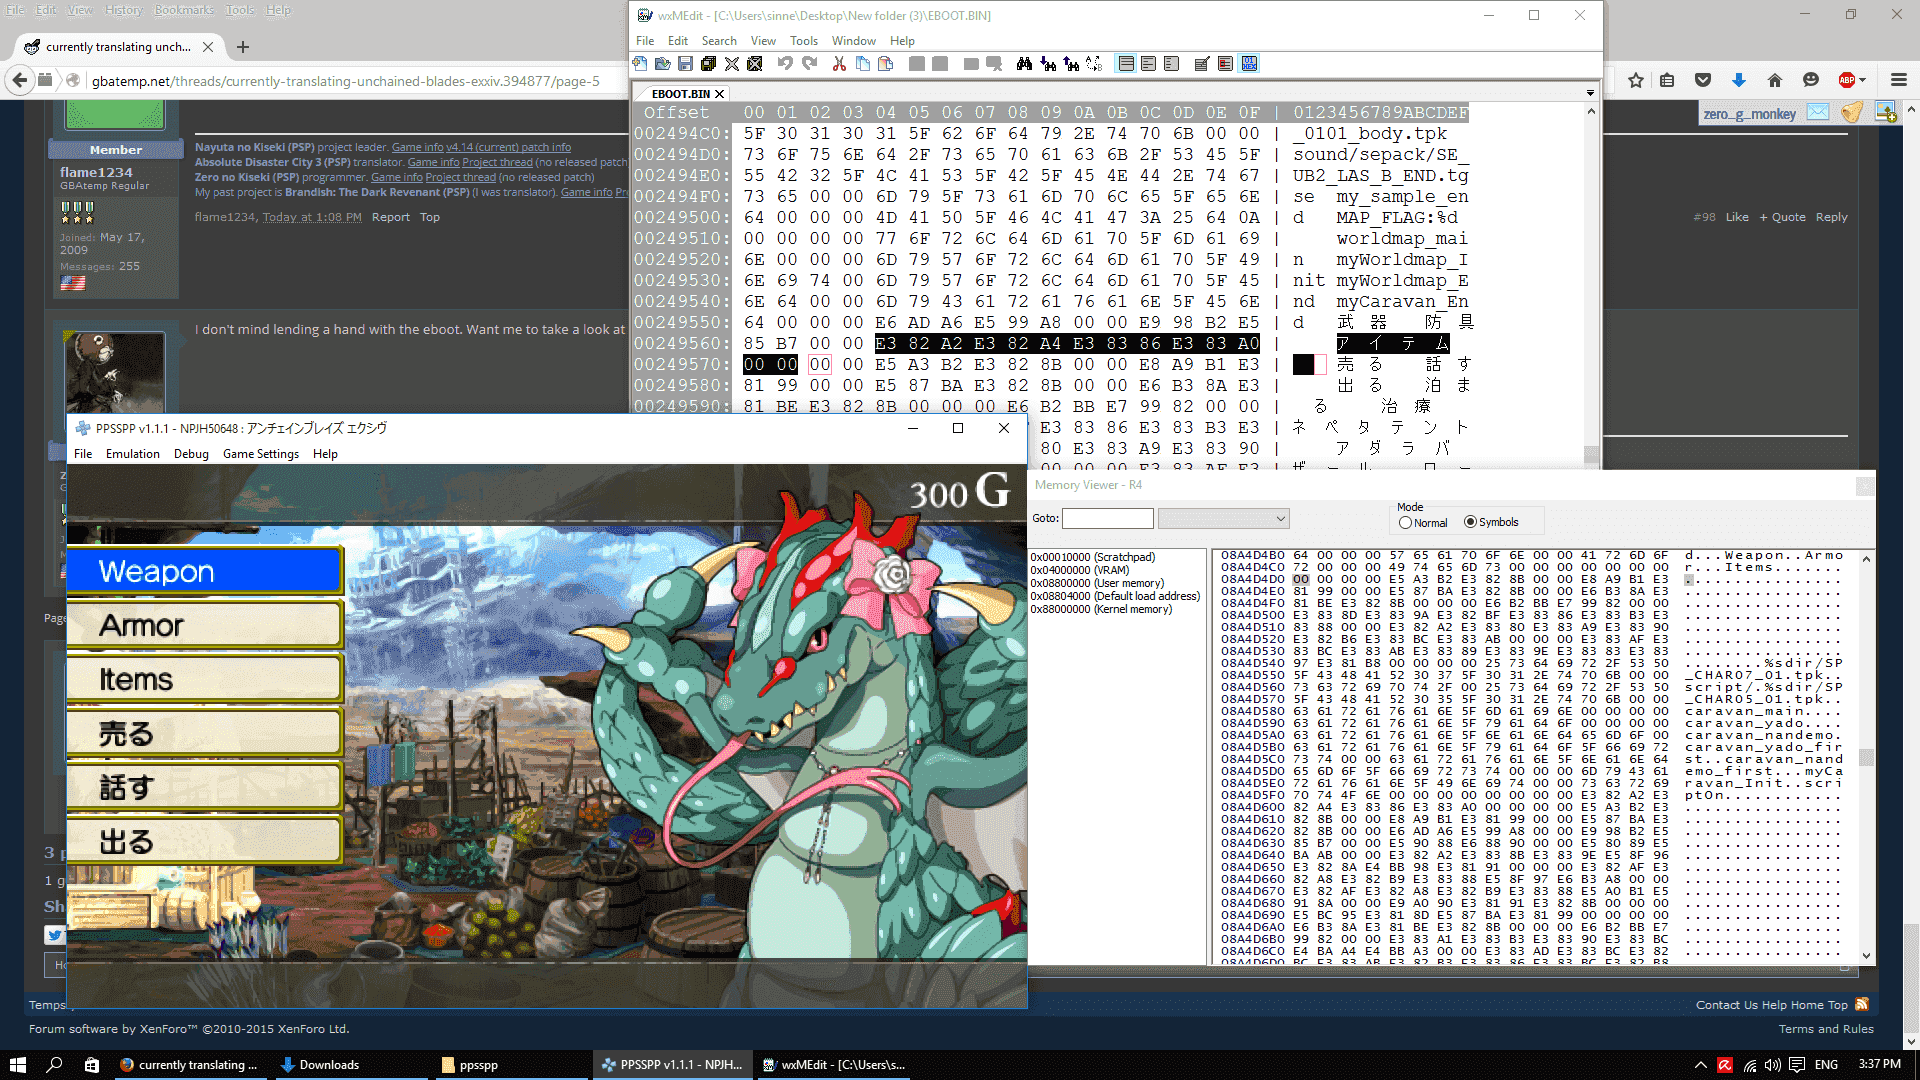Click Find Next binoculars icon

pos(1048,64)
